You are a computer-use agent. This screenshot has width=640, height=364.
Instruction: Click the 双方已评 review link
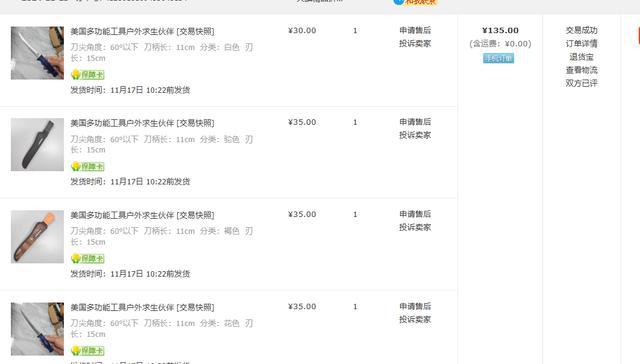tap(581, 83)
